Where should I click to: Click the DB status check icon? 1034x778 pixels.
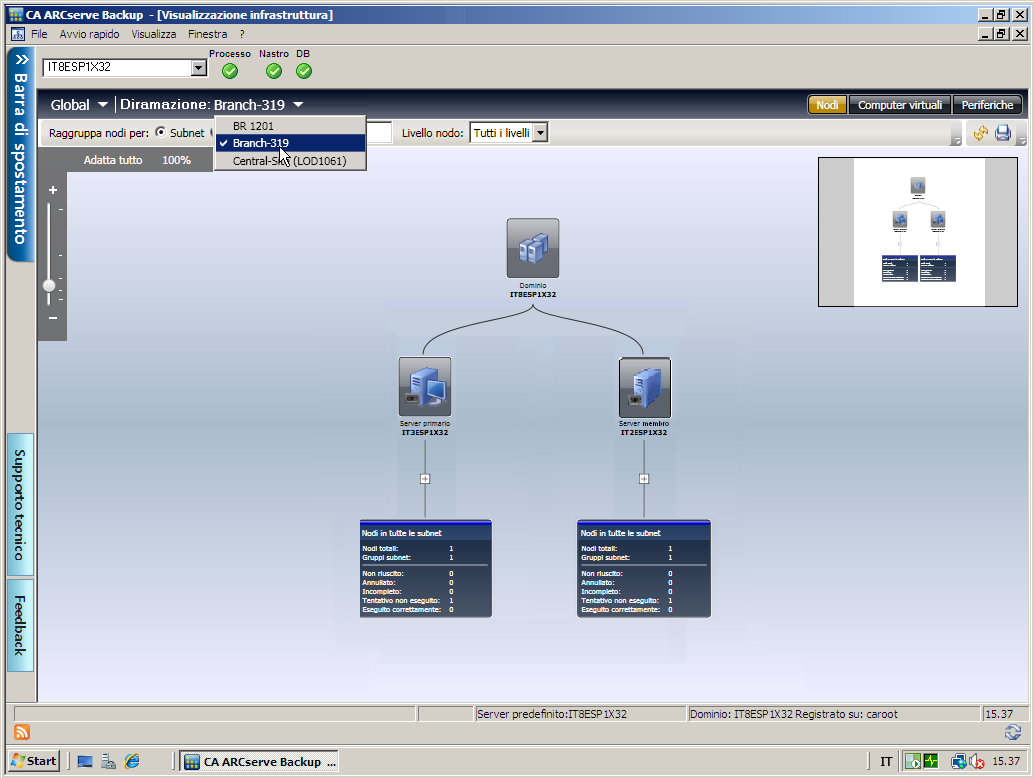click(x=304, y=71)
